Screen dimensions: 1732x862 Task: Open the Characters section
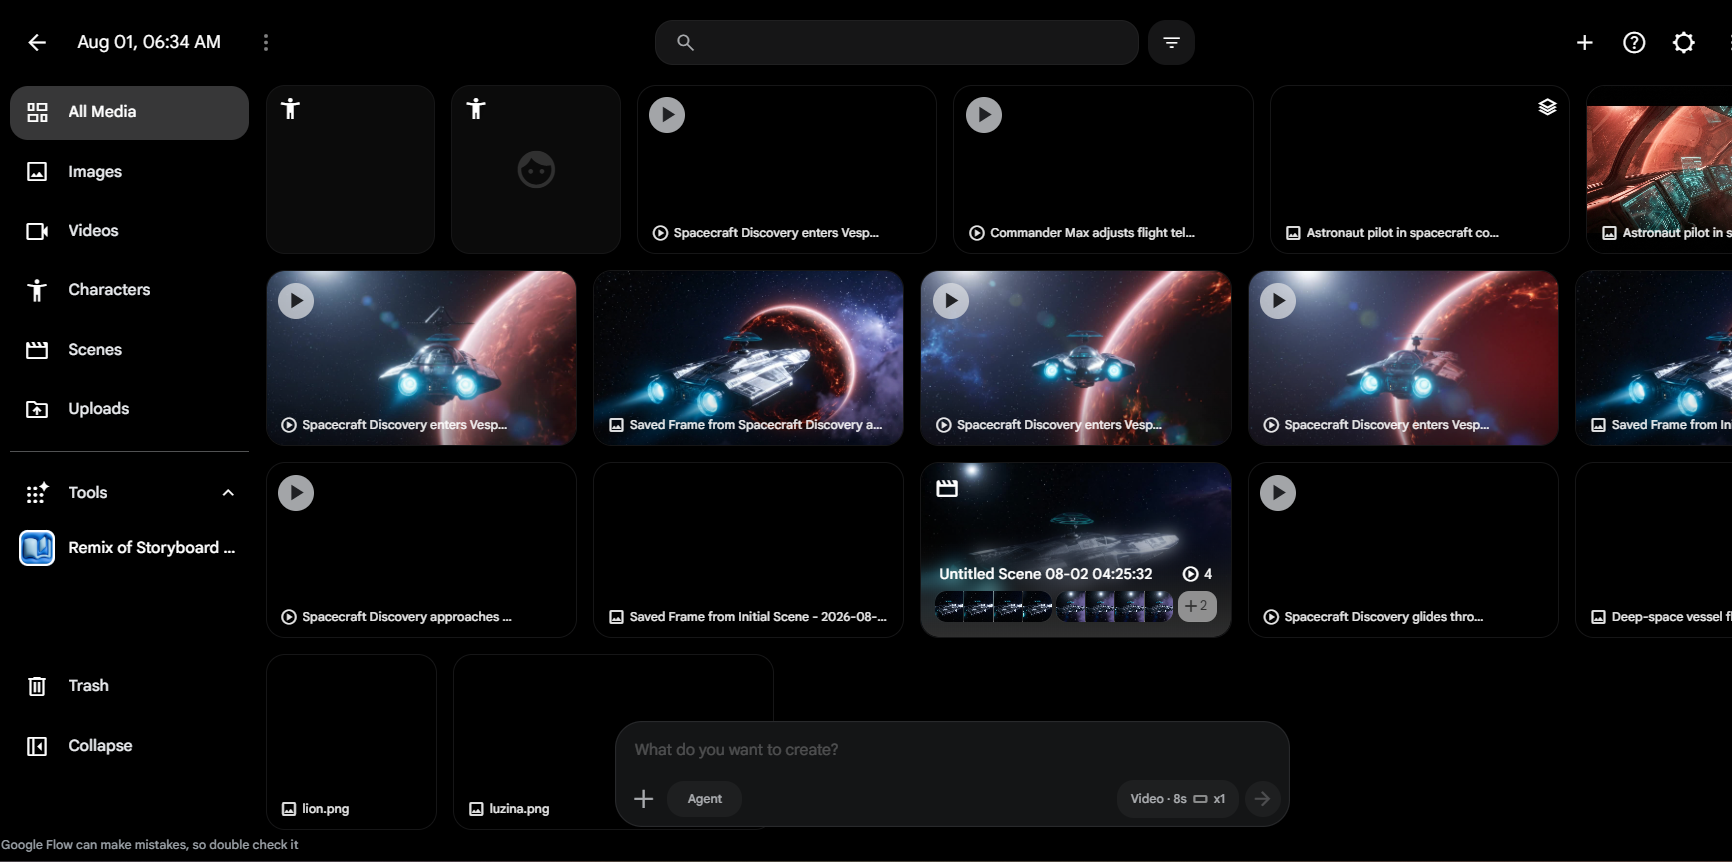click(x=129, y=290)
